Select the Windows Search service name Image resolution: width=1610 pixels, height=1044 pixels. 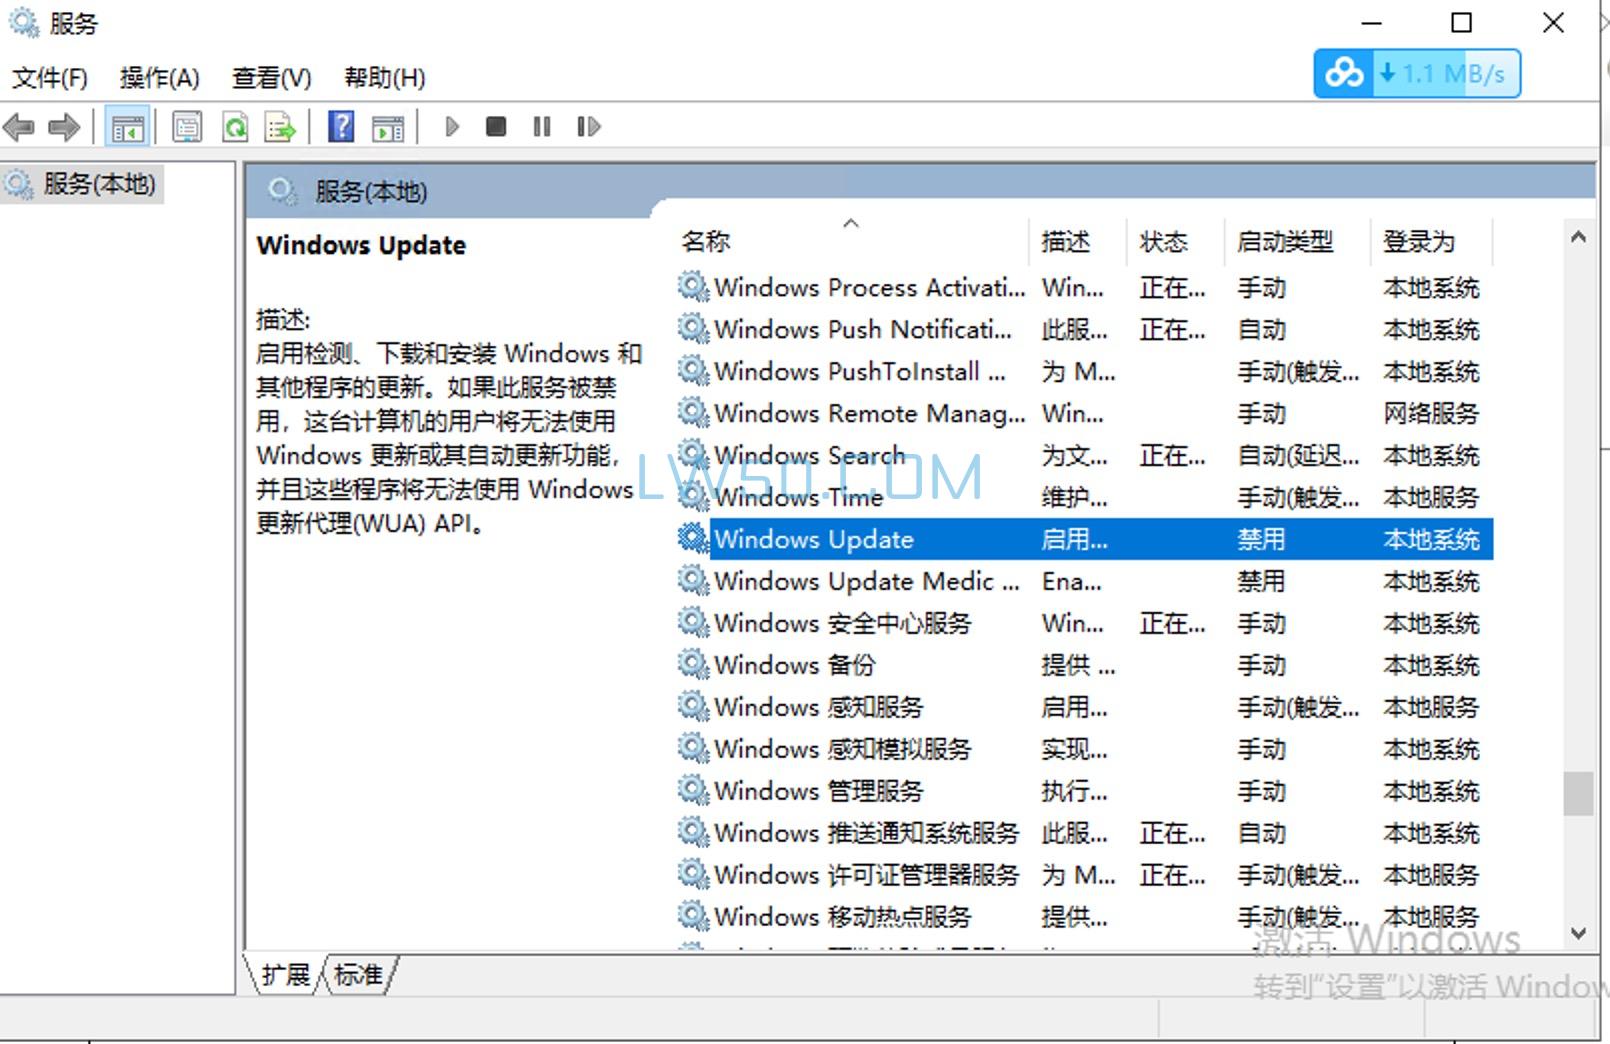point(809,455)
